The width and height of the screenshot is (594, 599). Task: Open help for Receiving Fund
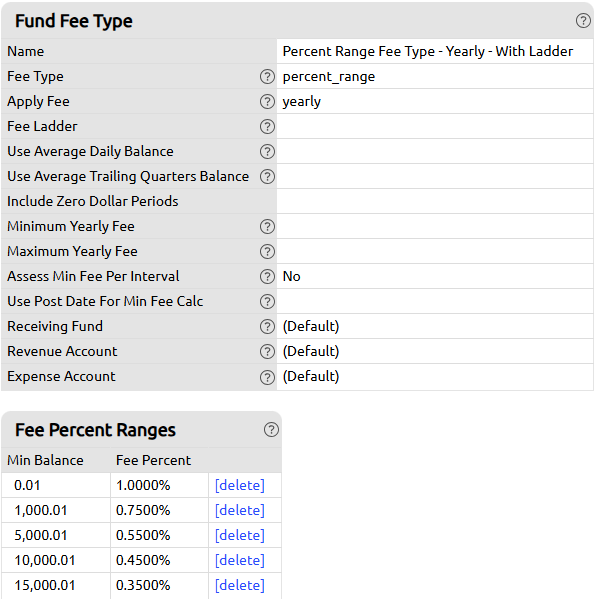267,326
